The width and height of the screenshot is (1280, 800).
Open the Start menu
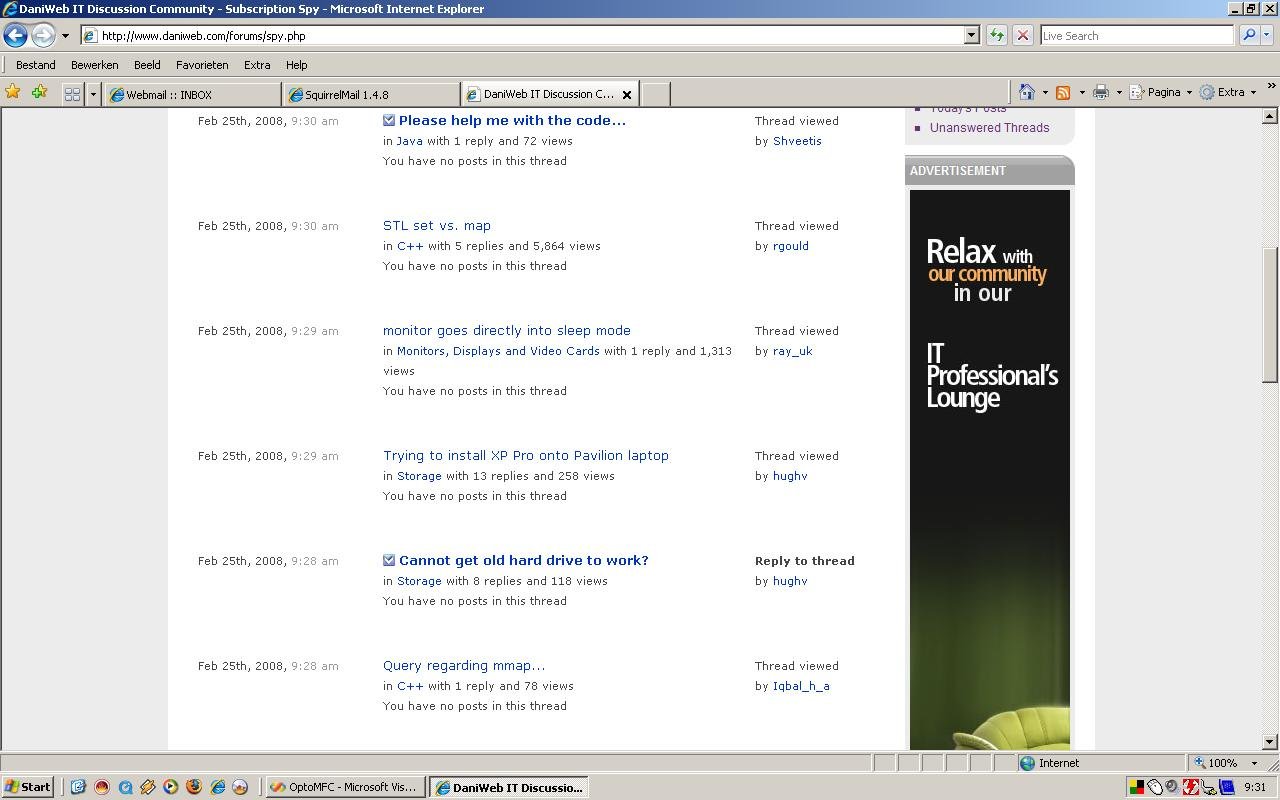tap(28, 787)
